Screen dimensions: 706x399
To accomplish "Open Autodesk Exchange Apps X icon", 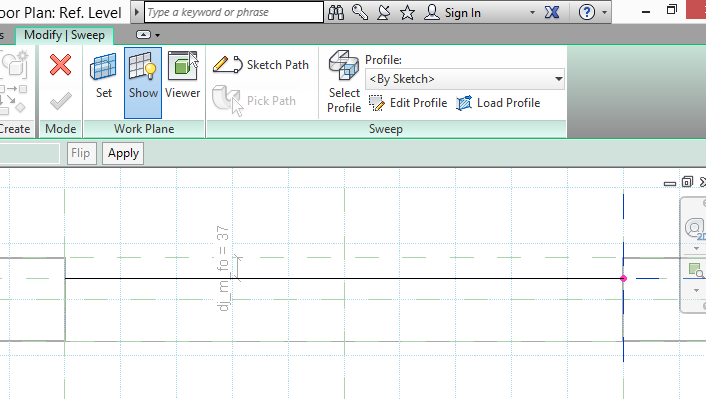I will click(x=552, y=13).
